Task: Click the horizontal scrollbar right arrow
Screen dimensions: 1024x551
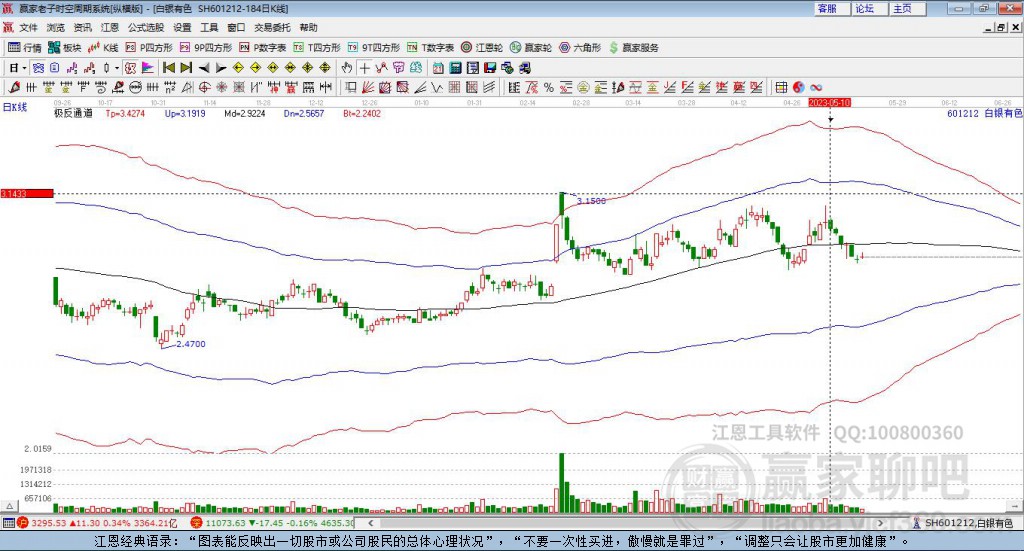Action: (x=880, y=523)
